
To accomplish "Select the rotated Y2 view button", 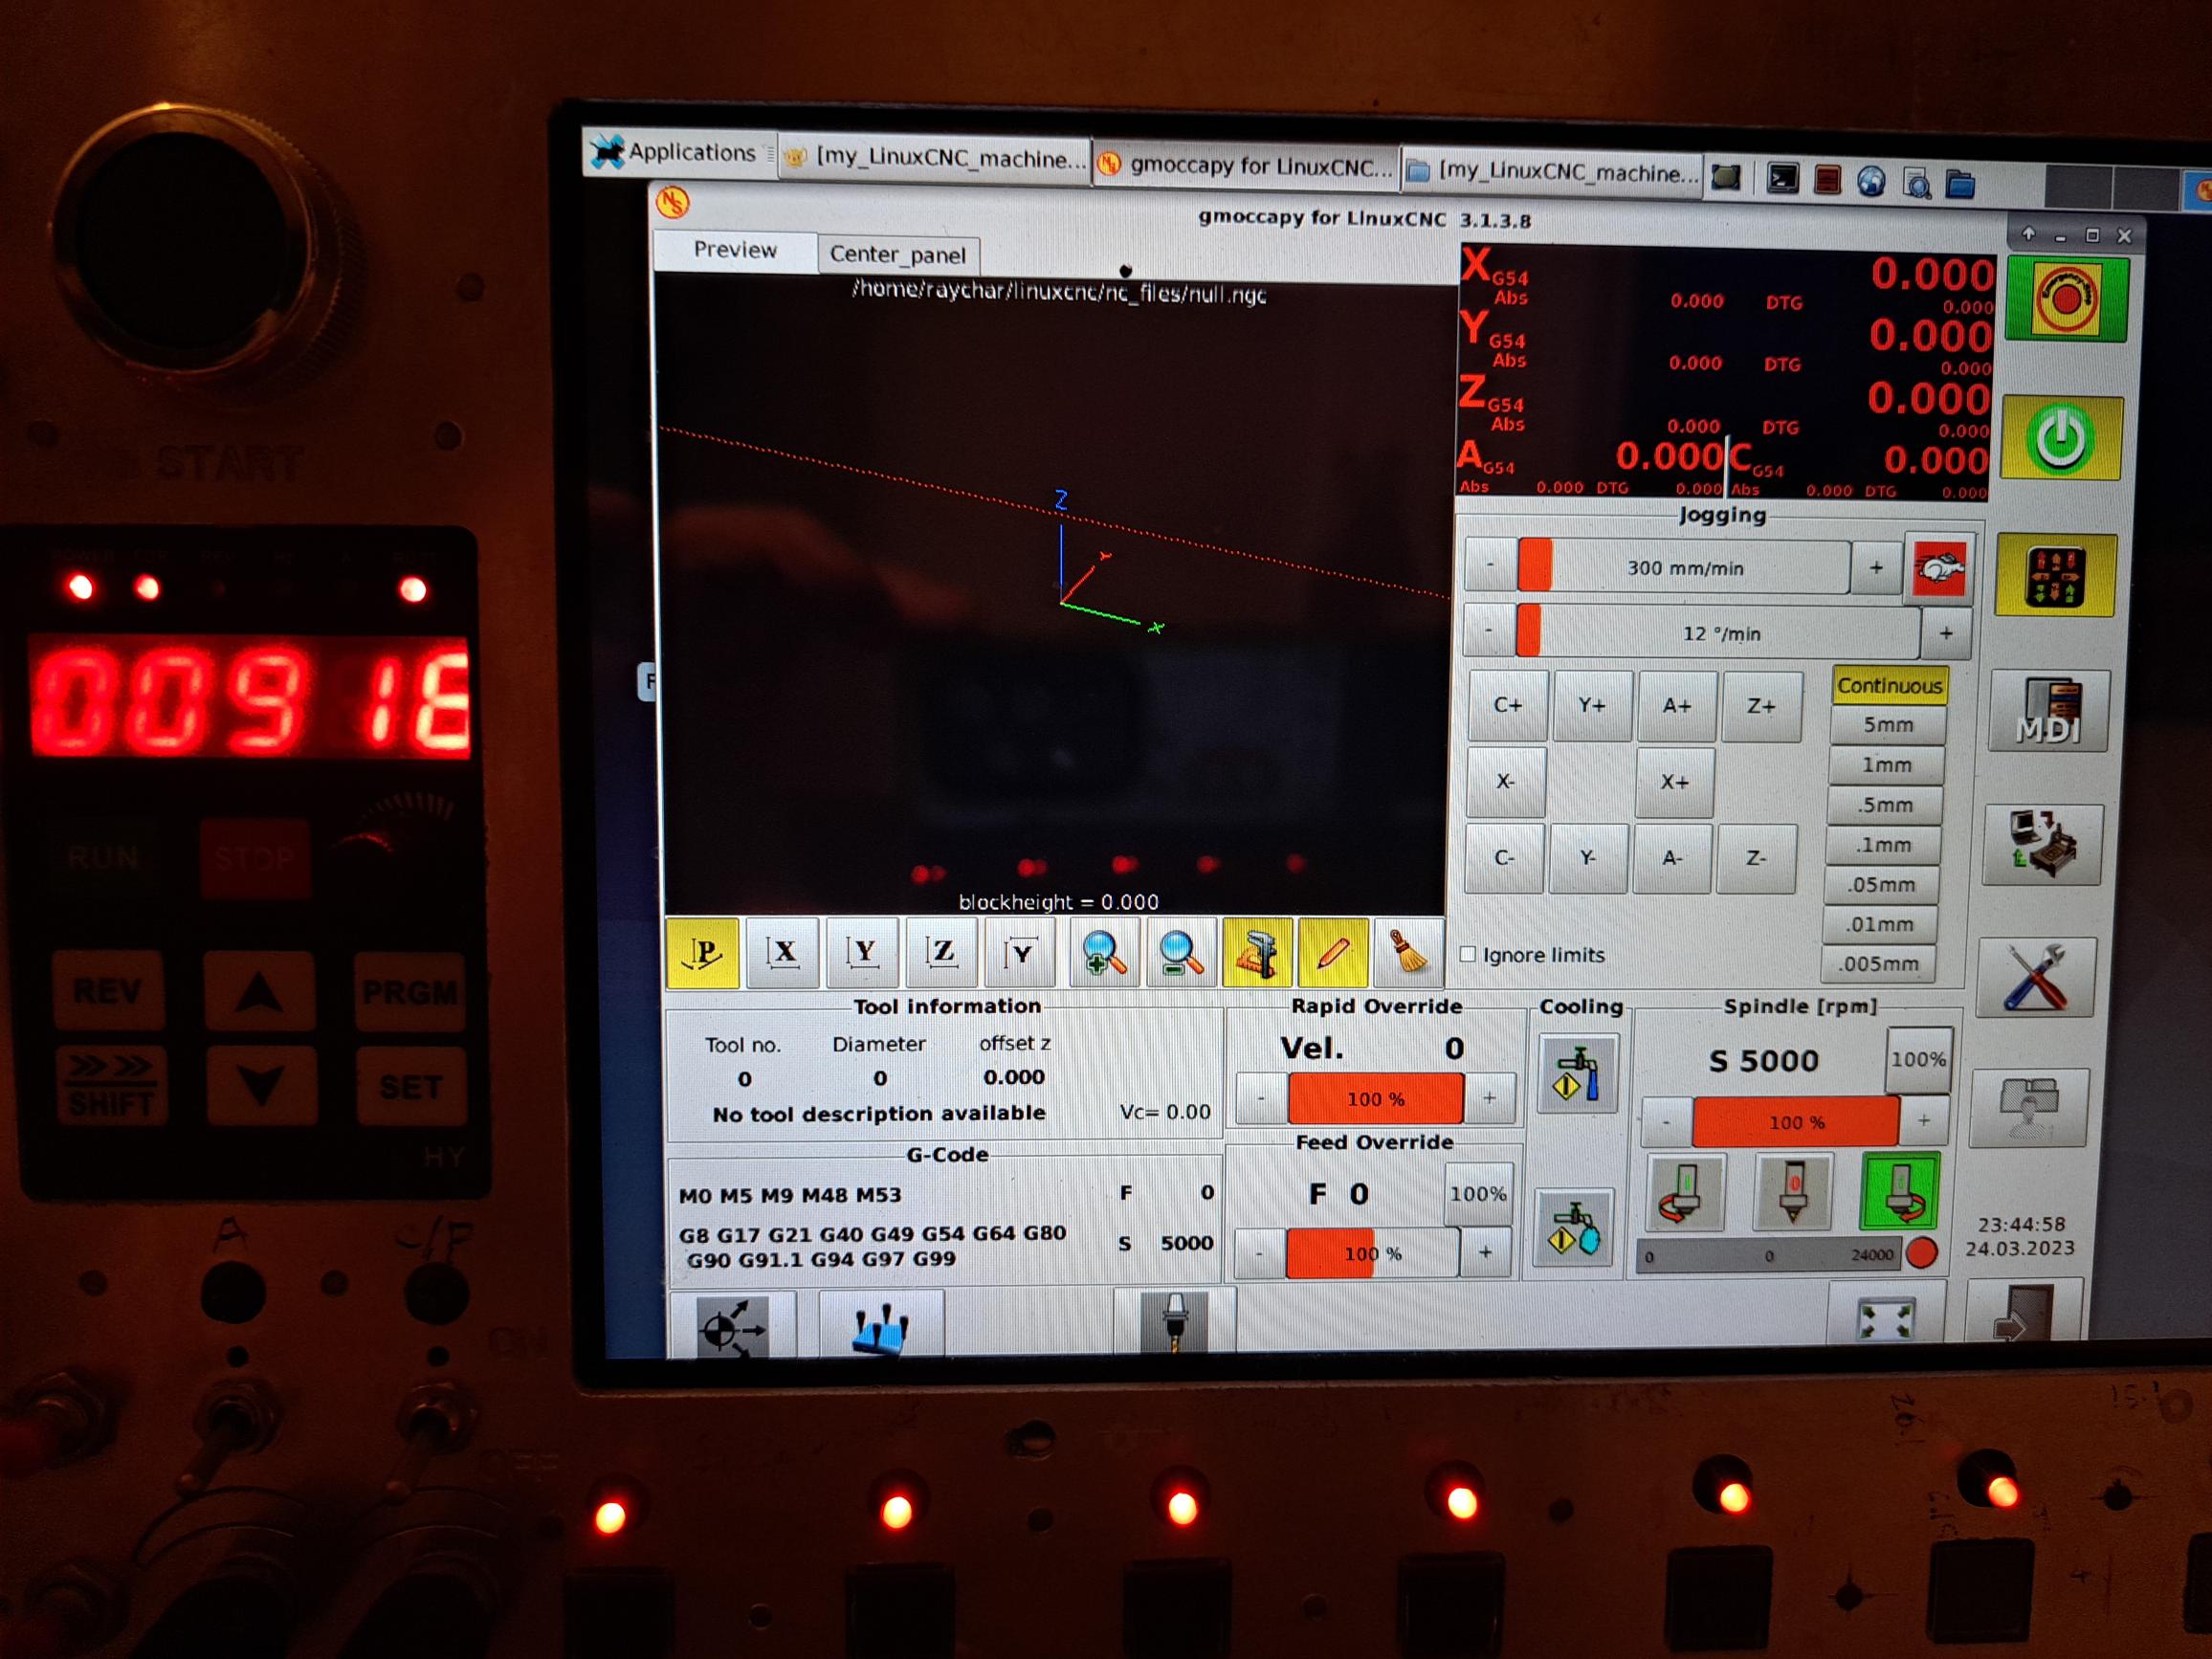I will coord(1019,953).
